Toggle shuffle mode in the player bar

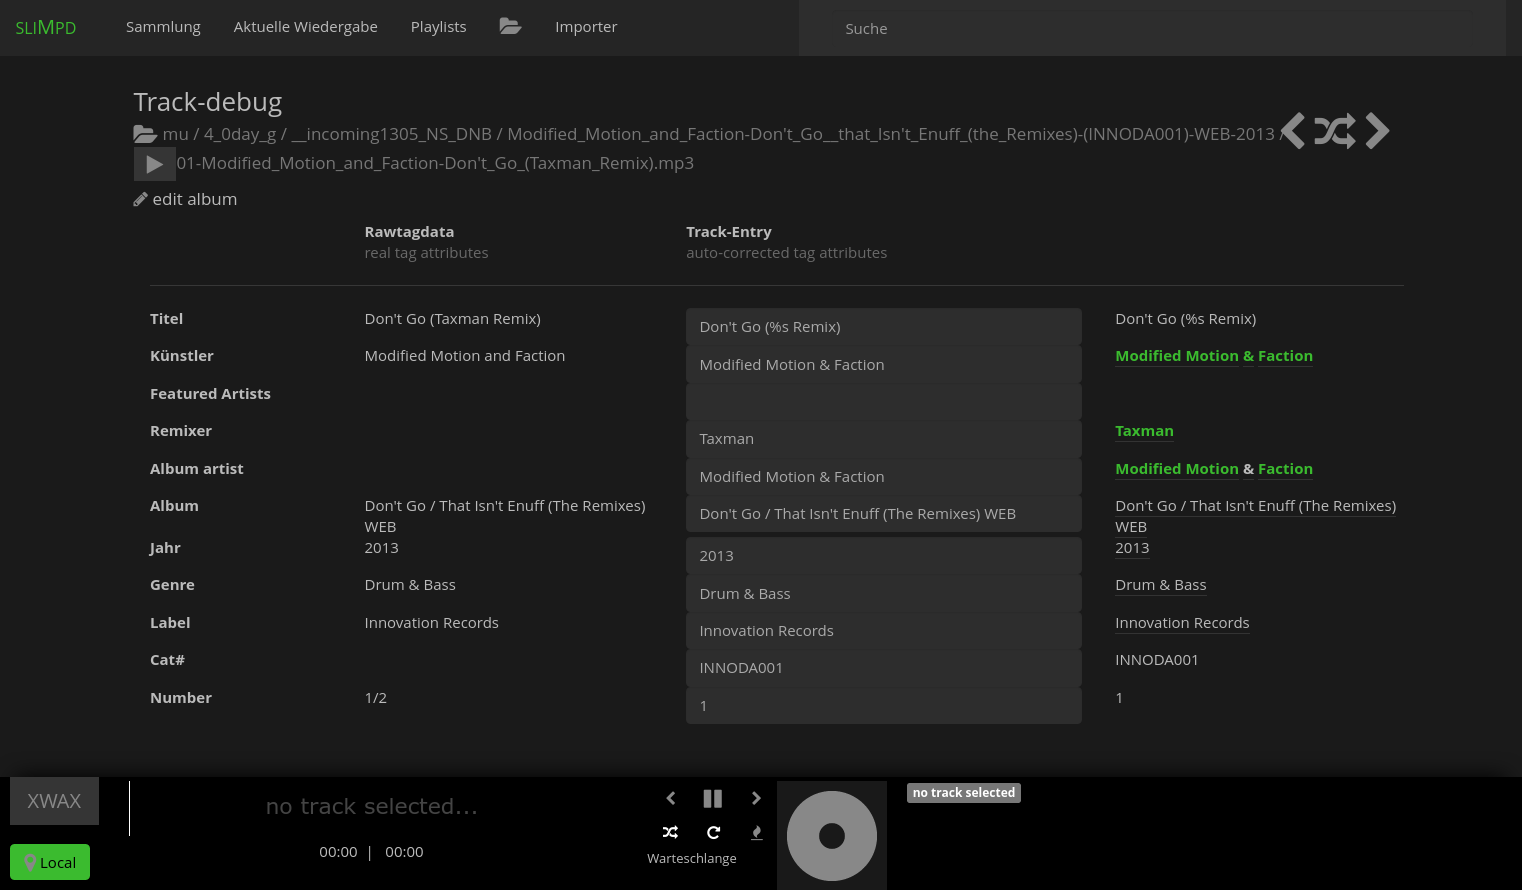(x=671, y=832)
